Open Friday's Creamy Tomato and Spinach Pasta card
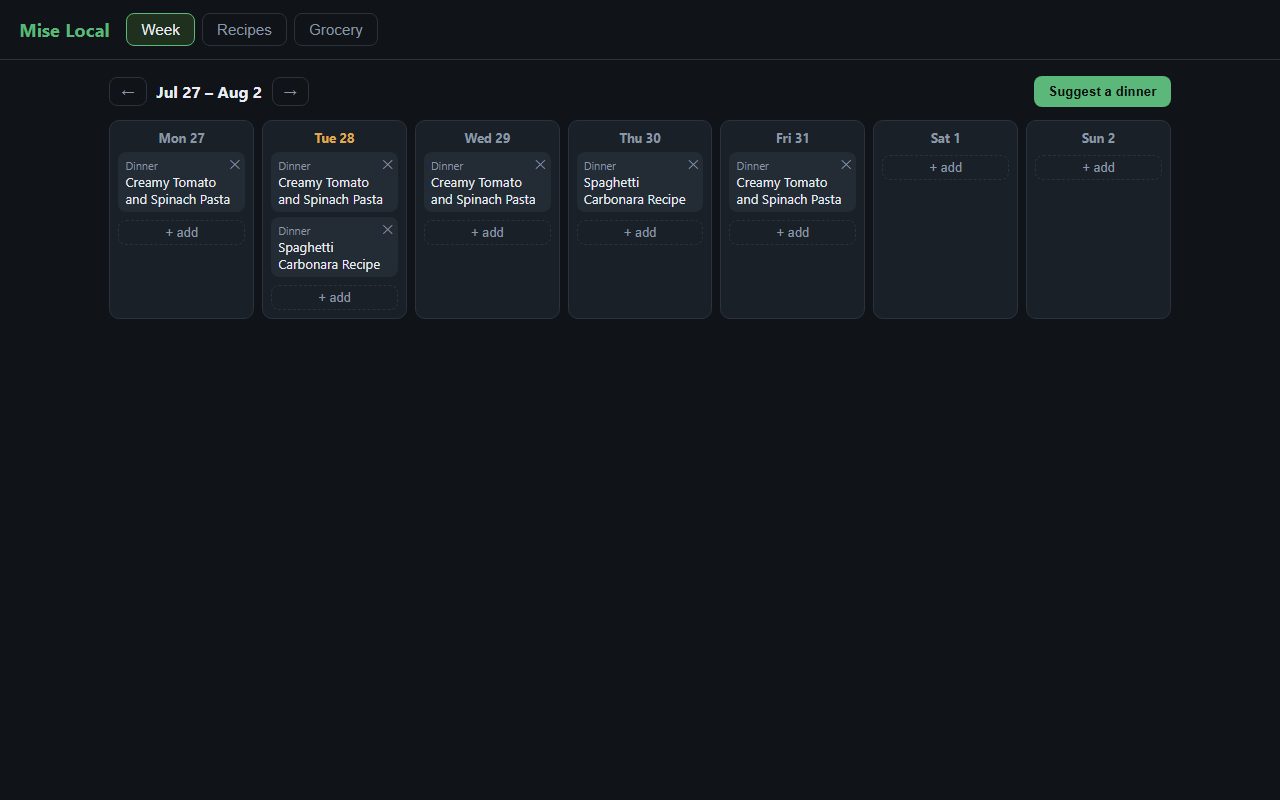1280x800 pixels. 792,182
